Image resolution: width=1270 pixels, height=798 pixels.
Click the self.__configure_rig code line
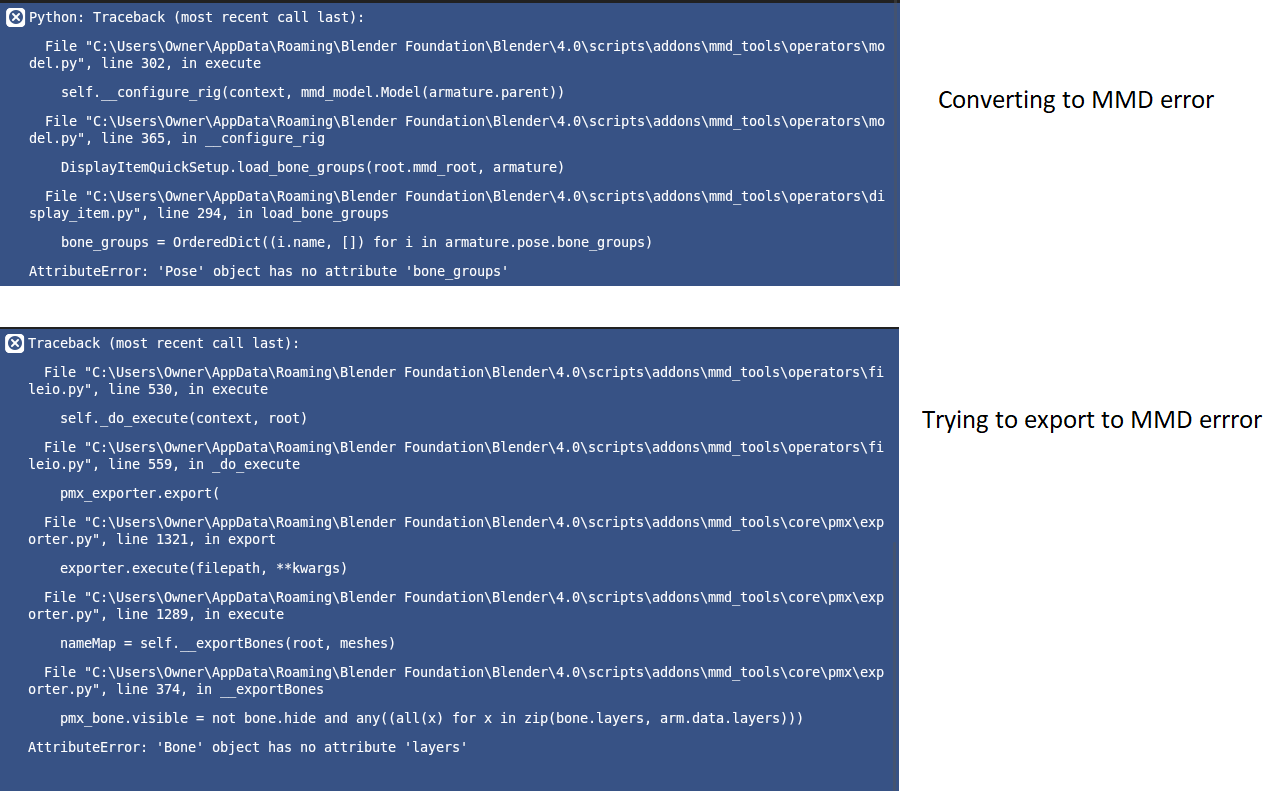(x=313, y=92)
